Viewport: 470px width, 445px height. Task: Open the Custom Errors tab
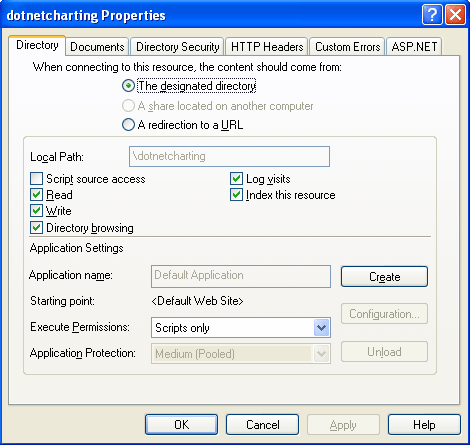click(348, 47)
